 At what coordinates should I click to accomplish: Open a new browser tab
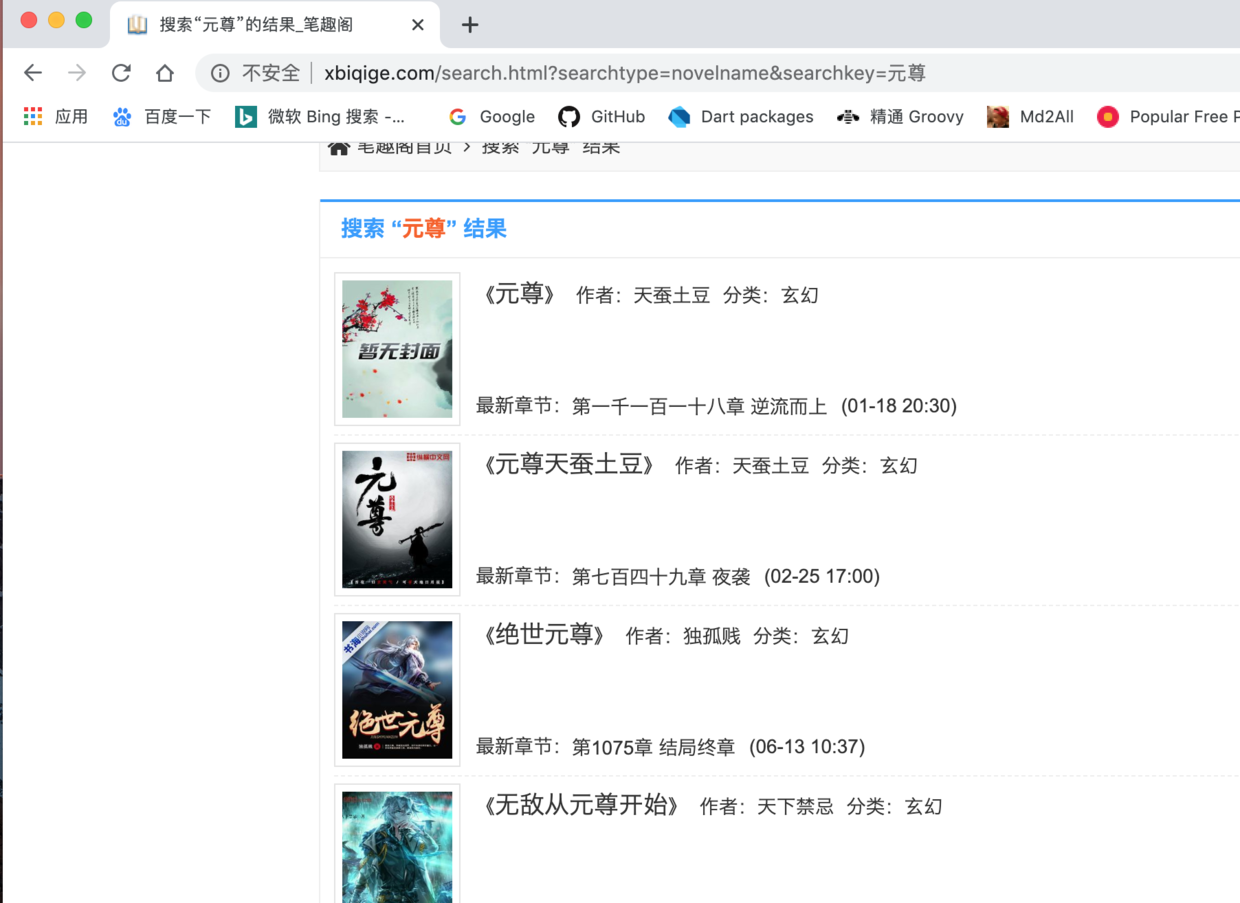pyautogui.click(x=470, y=25)
